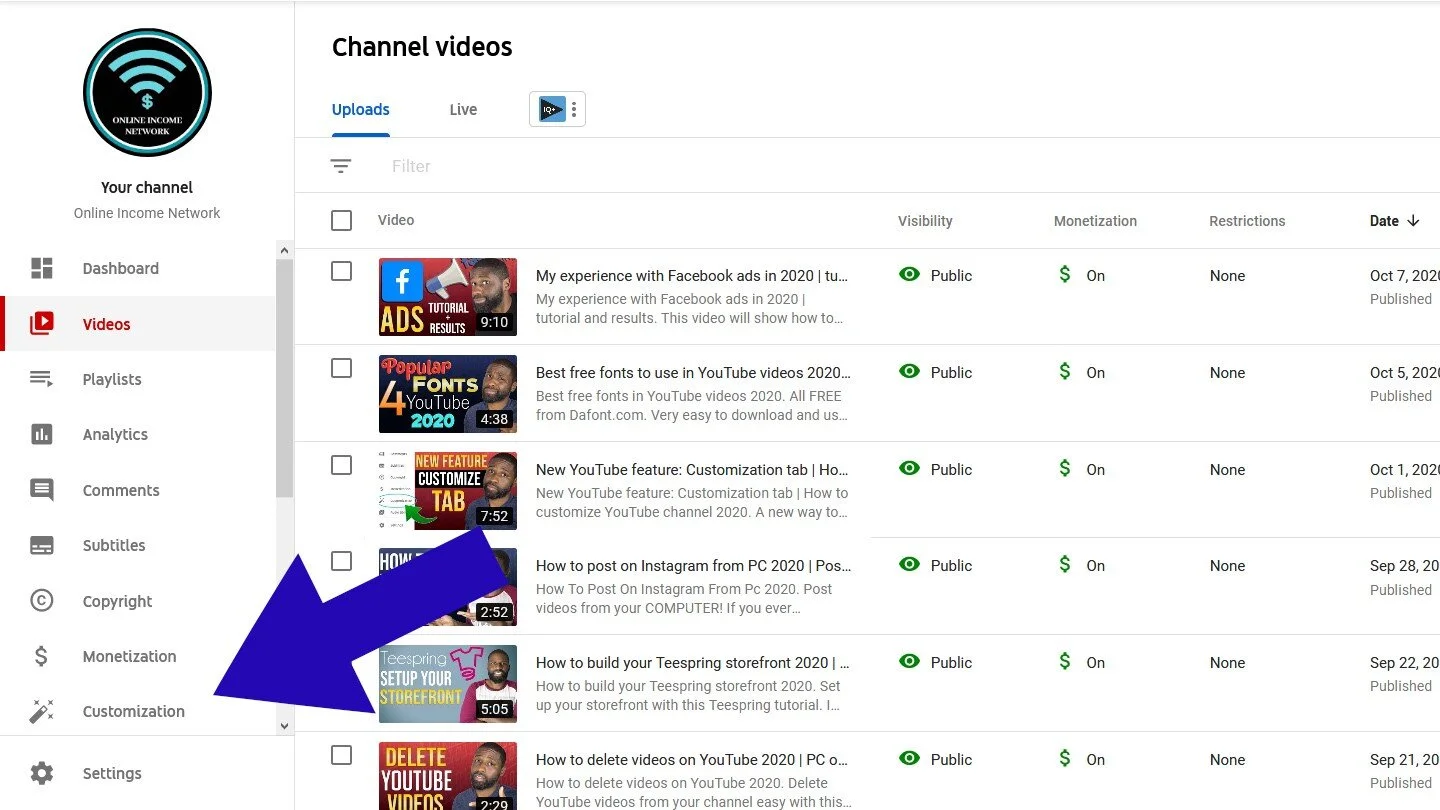The width and height of the screenshot is (1440, 810).
Task: Tick the select-all videos checkbox in header
Action: [x=341, y=220]
